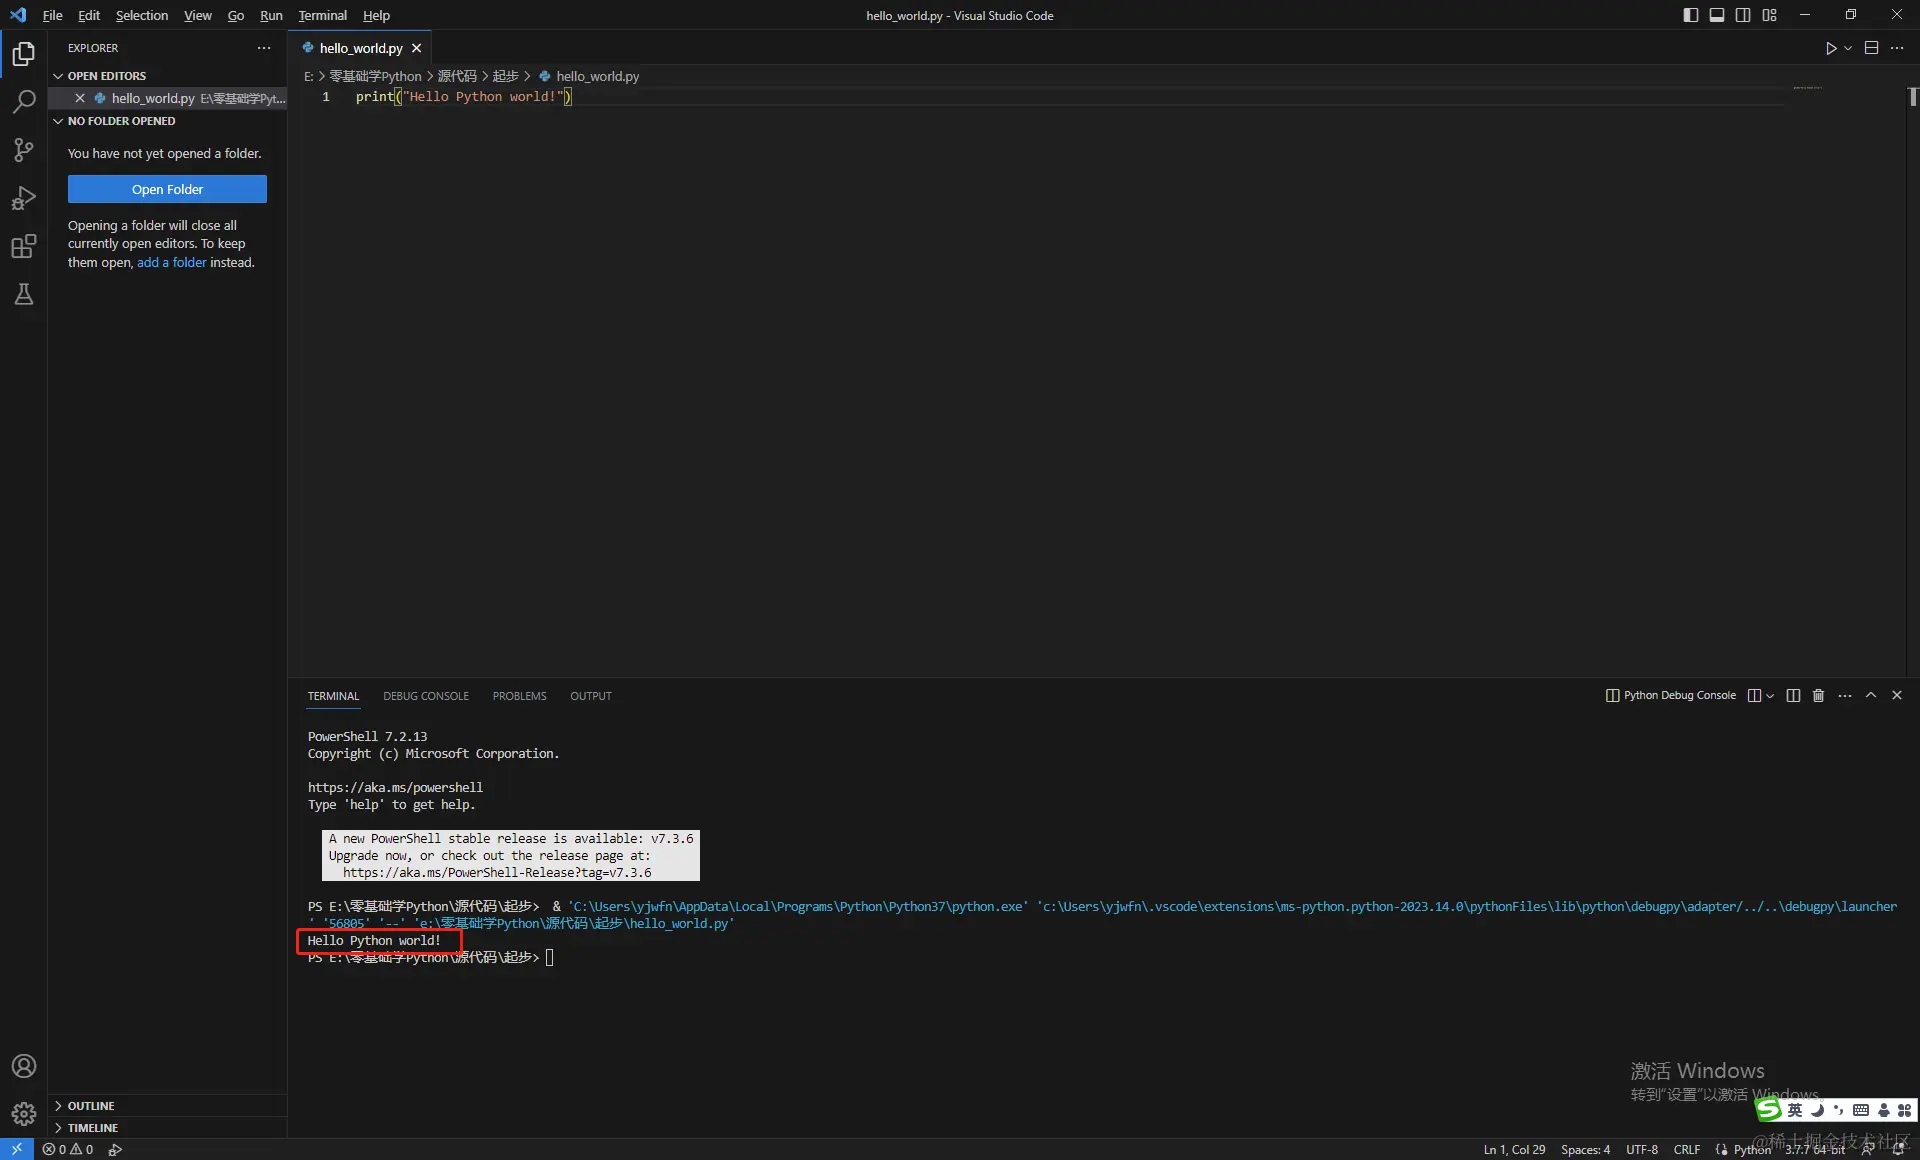Viewport: 1920px width, 1160px height.
Task: Click the add a folder link
Action: pos(171,262)
